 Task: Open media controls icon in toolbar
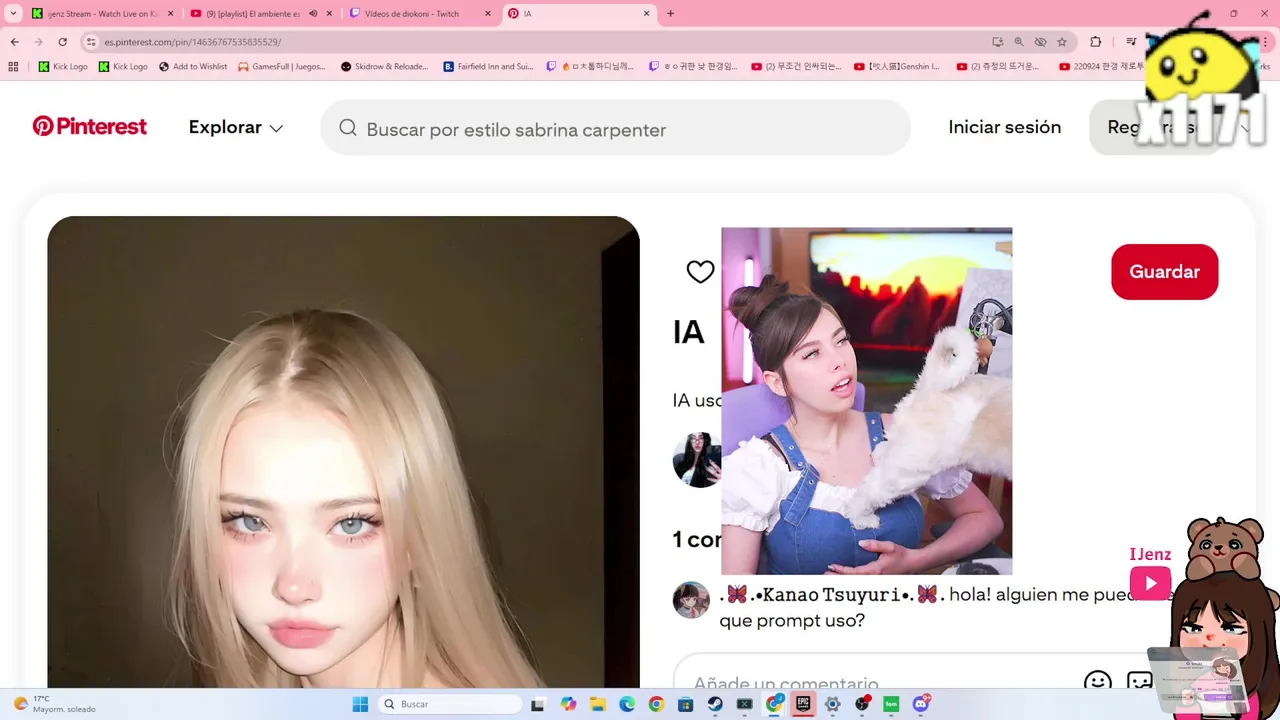pyautogui.click(x=1131, y=42)
